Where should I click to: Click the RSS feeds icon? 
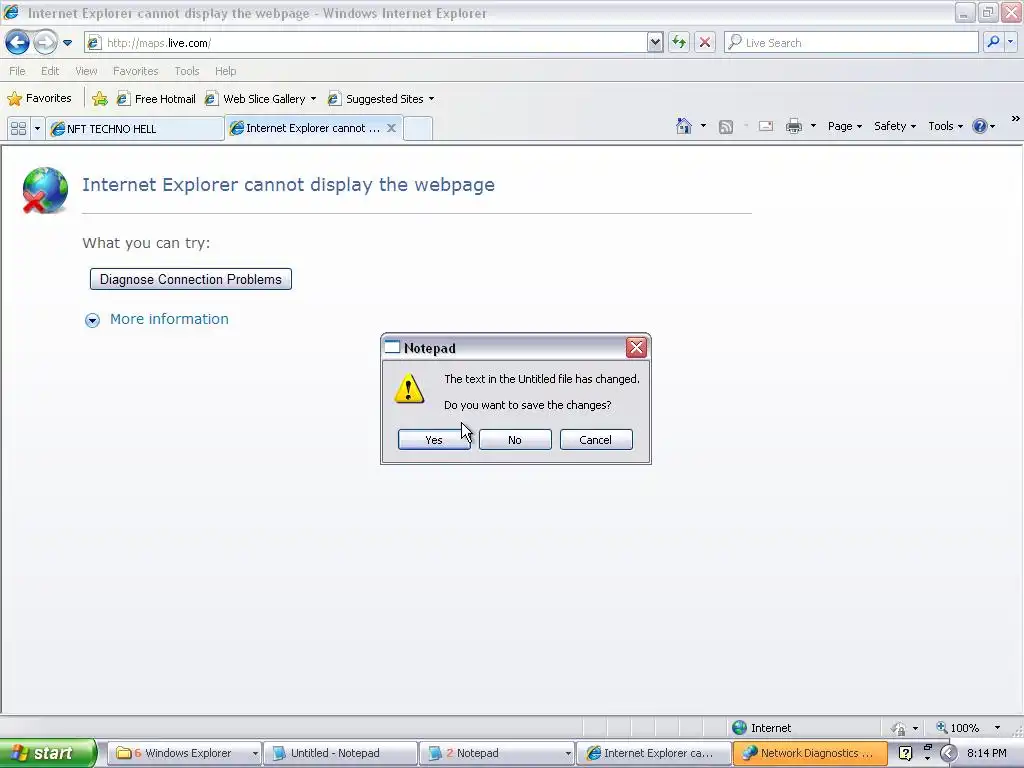(726, 127)
